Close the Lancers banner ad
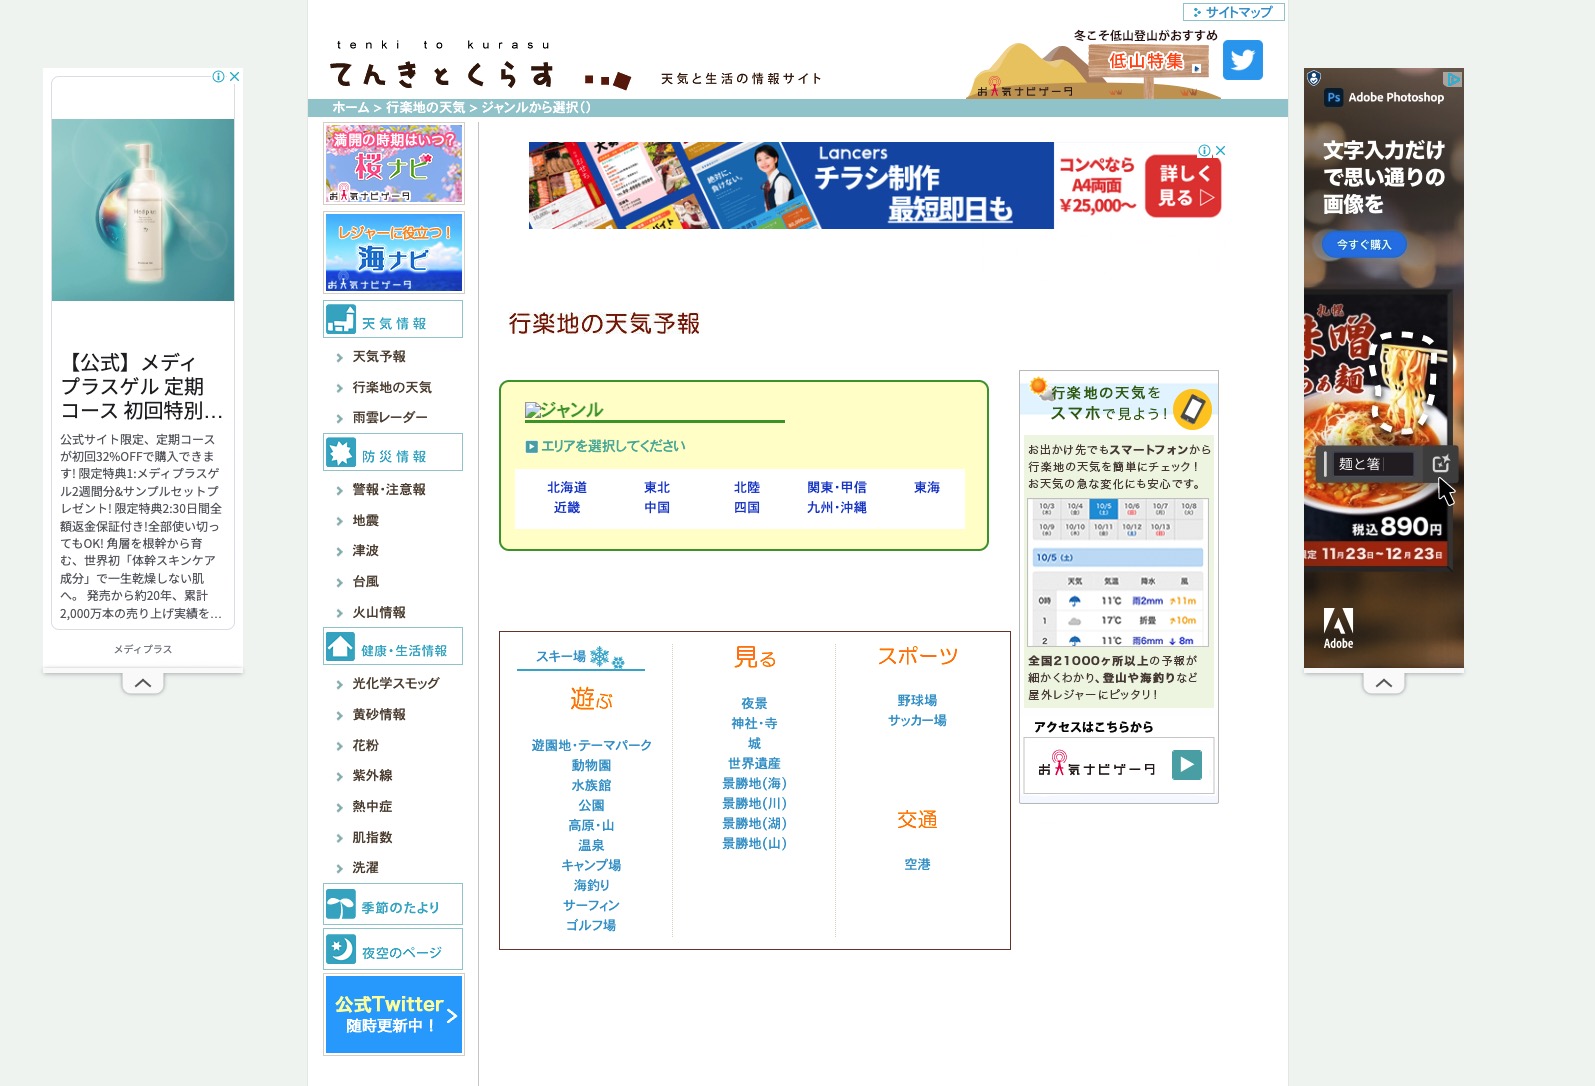 1220,151
